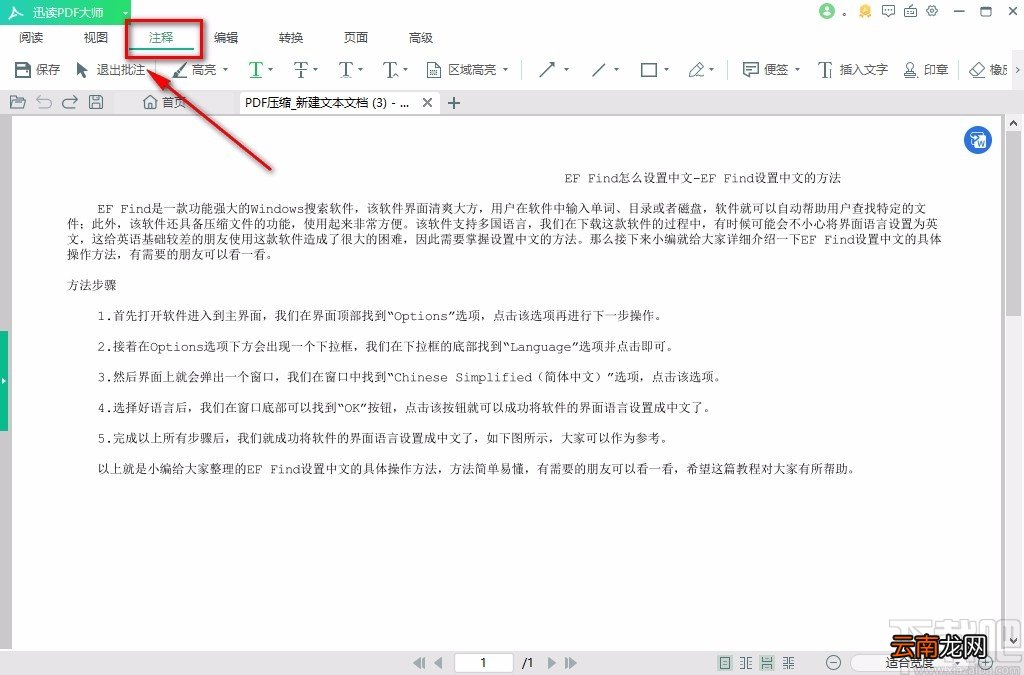Select the pencil freehand tool
The height and width of the screenshot is (675, 1024).
tap(696, 69)
